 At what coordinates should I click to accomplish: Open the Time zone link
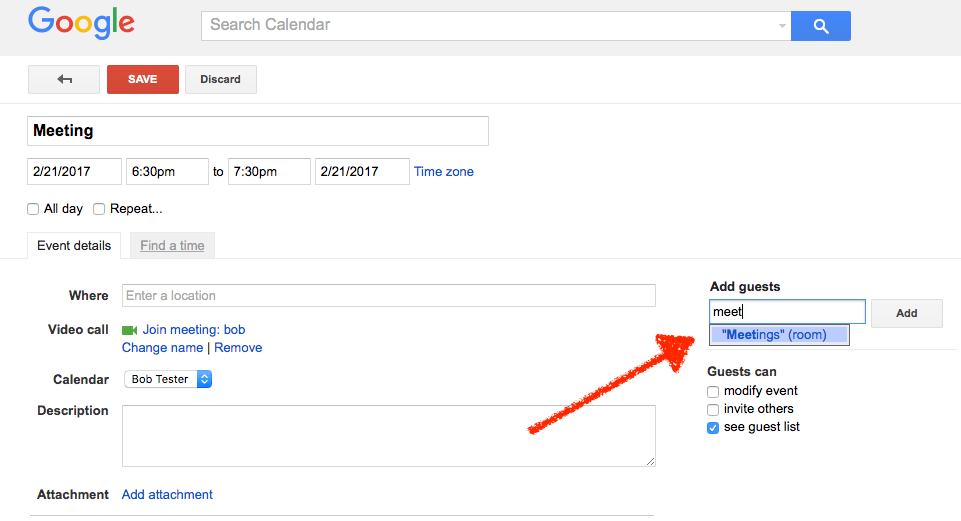coord(444,172)
